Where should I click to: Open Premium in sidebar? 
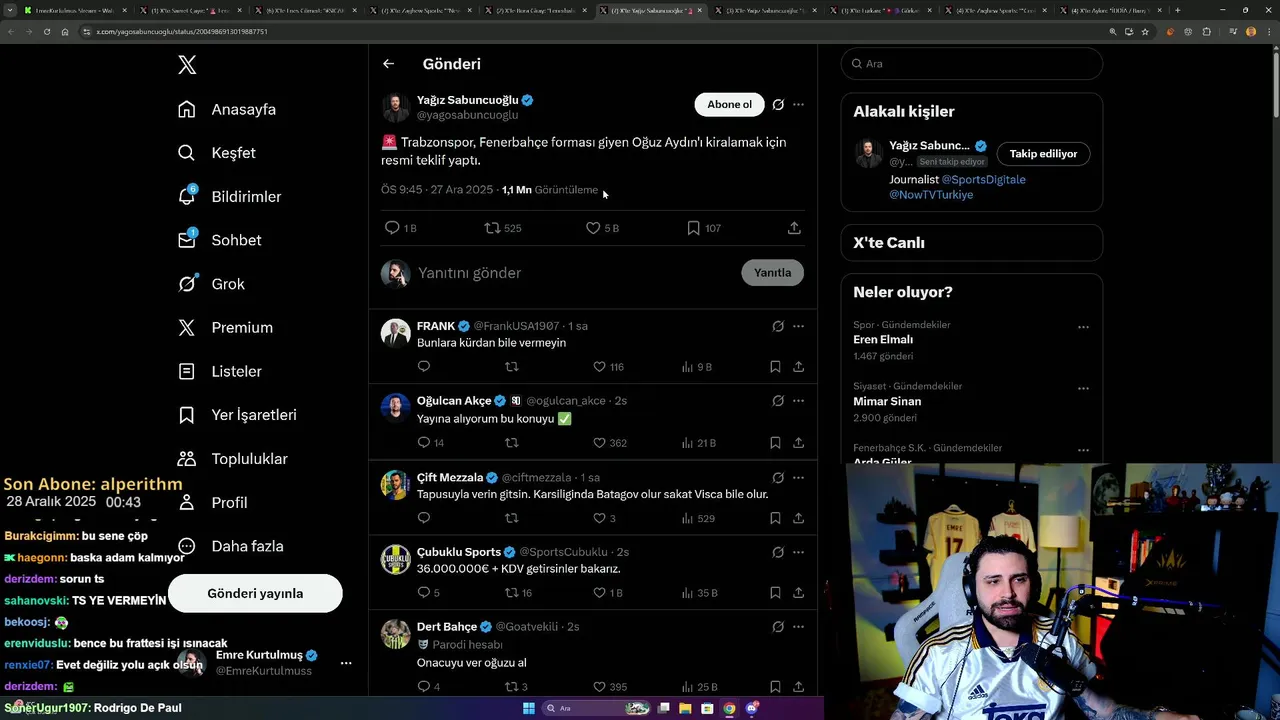point(225,327)
